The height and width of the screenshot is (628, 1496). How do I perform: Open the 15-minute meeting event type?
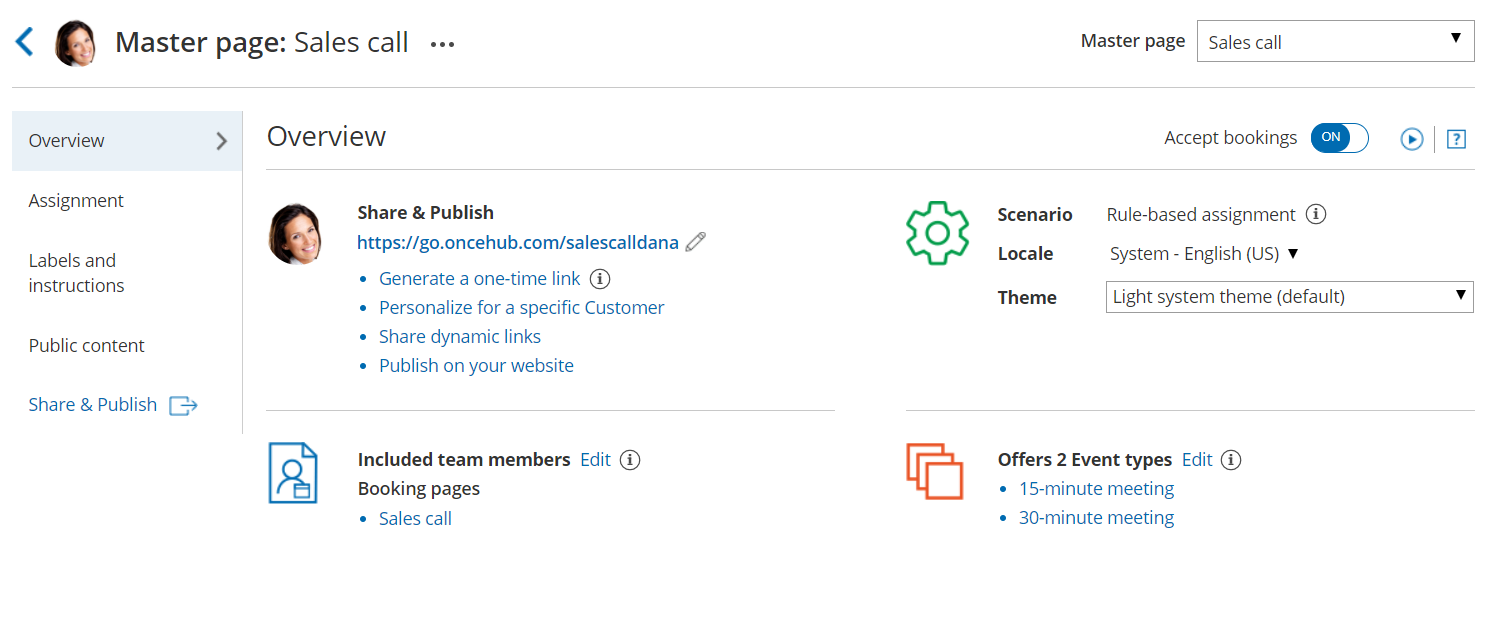[1096, 489]
